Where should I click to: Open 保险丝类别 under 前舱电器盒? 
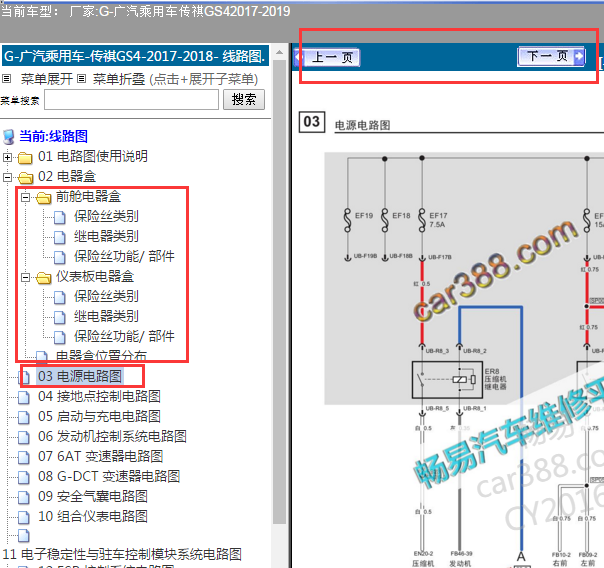coord(106,216)
